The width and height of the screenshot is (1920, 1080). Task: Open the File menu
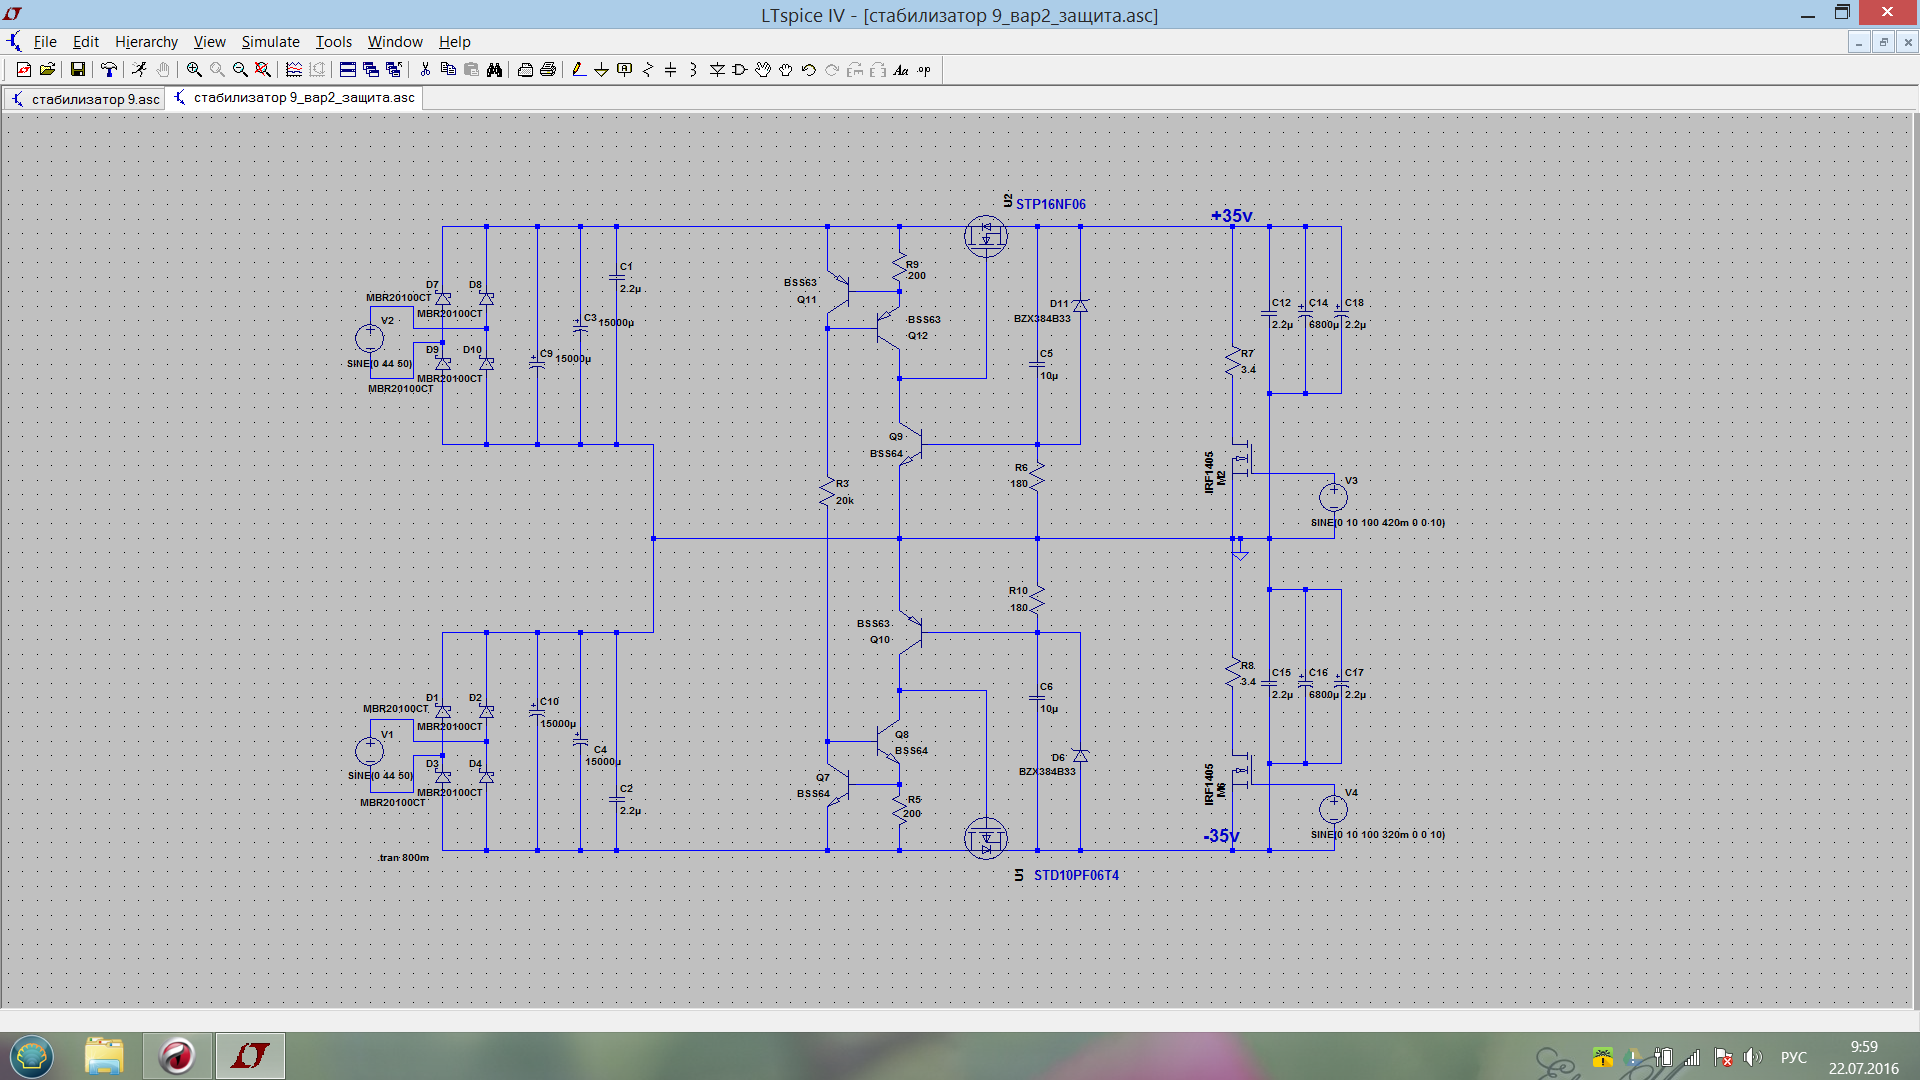tap(45, 42)
